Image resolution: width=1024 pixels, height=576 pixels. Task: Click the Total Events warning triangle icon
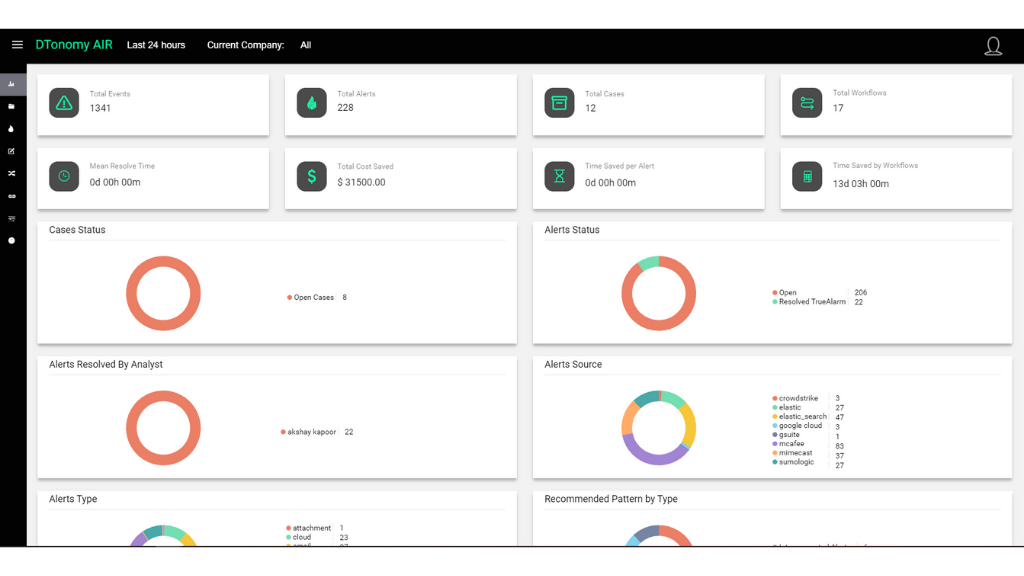64,103
